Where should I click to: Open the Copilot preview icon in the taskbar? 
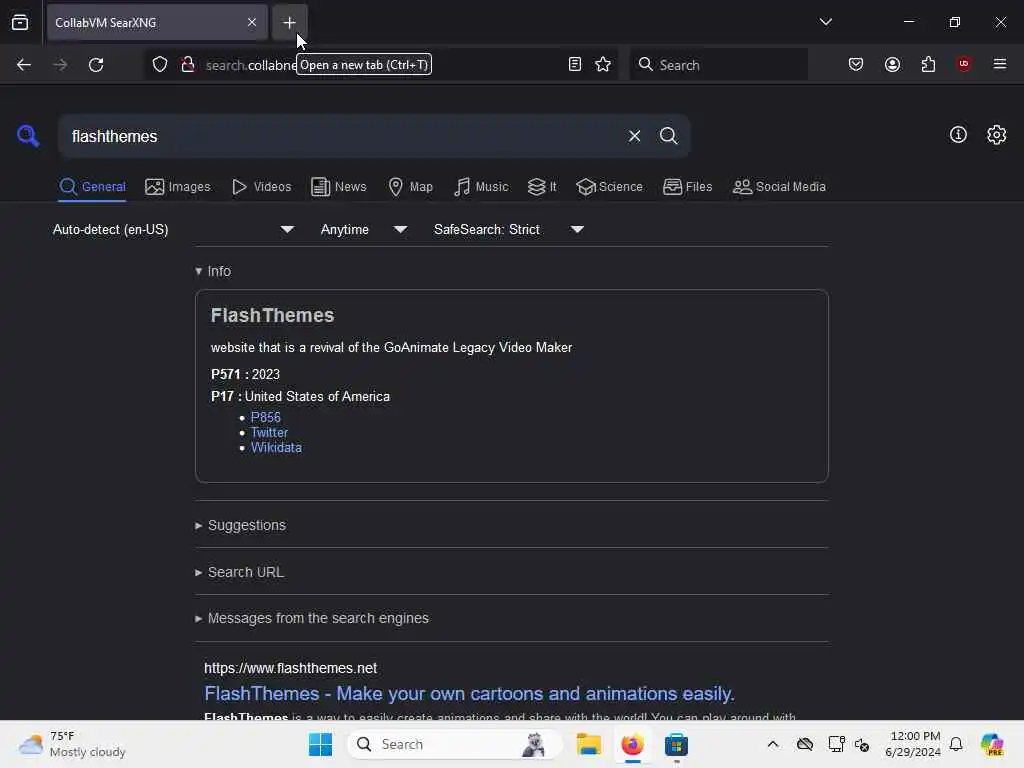click(x=991, y=744)
